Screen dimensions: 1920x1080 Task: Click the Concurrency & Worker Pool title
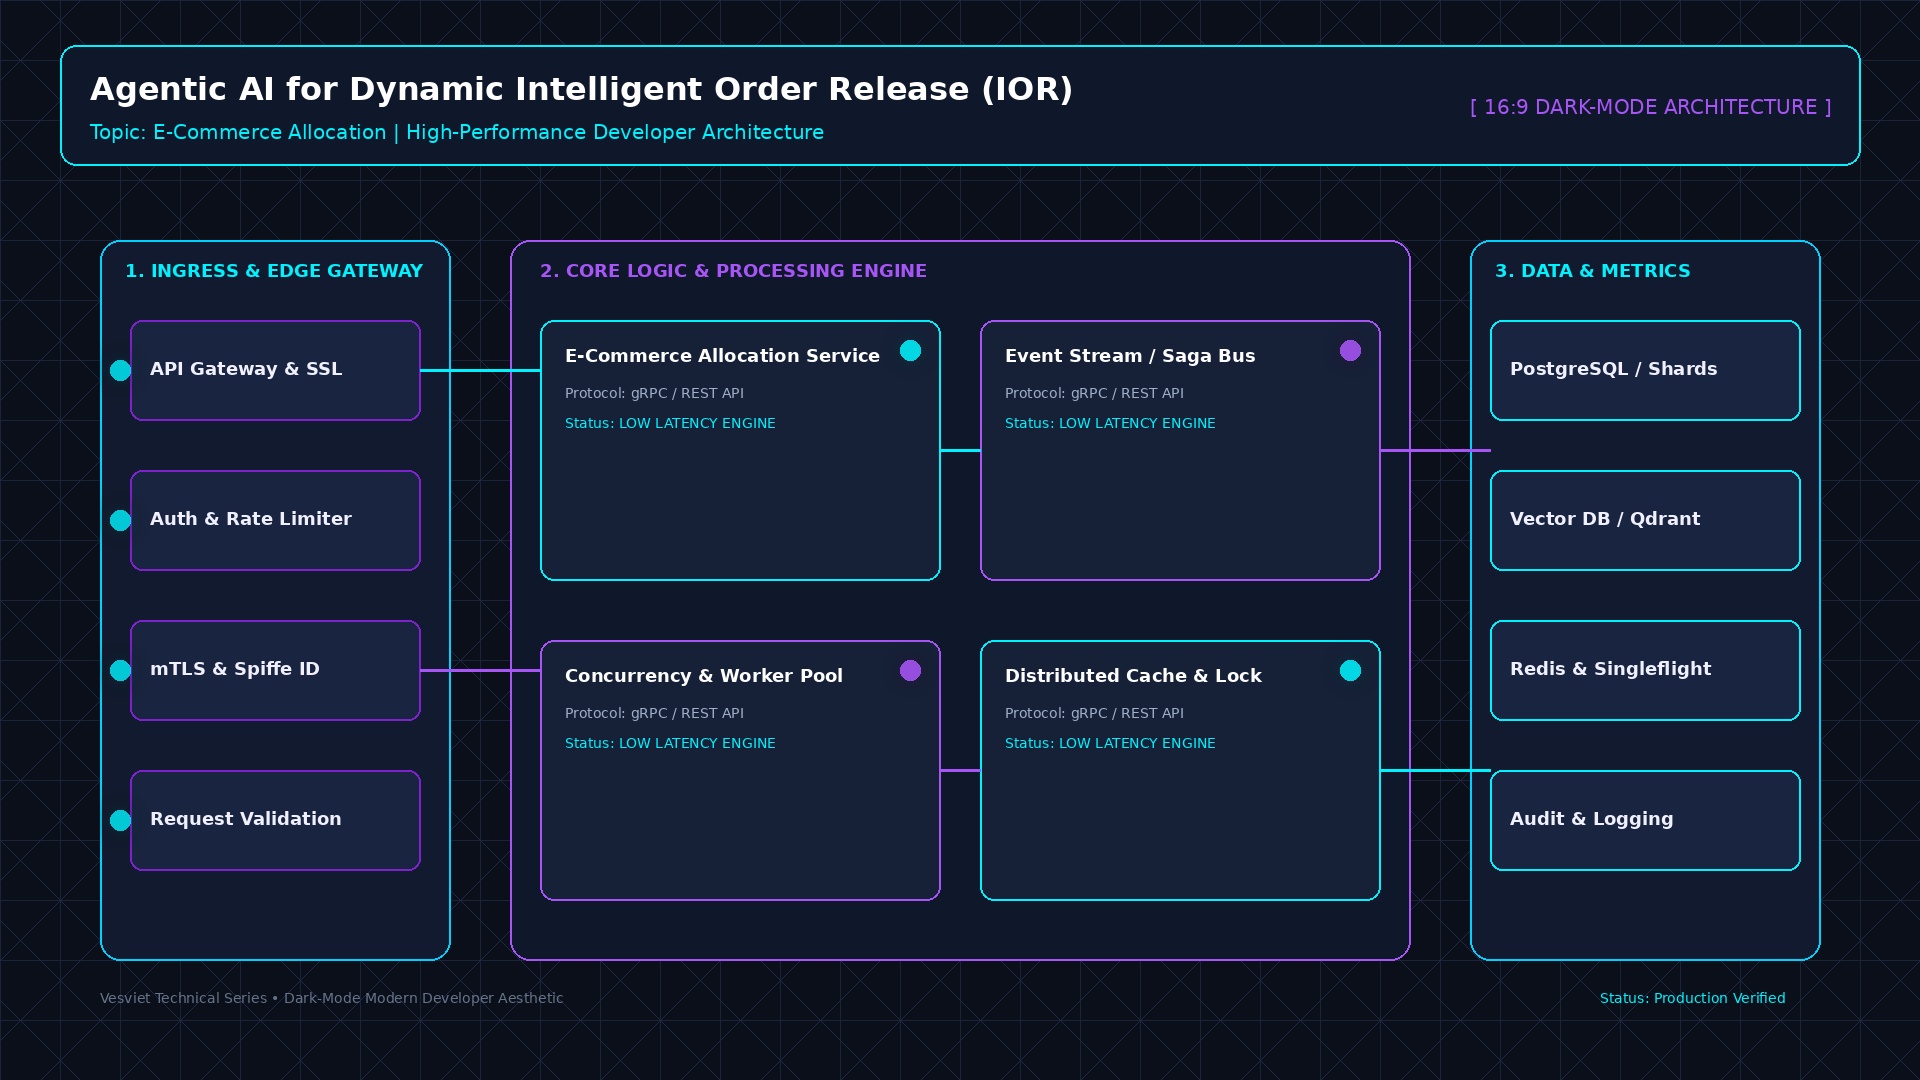(704, 676)
